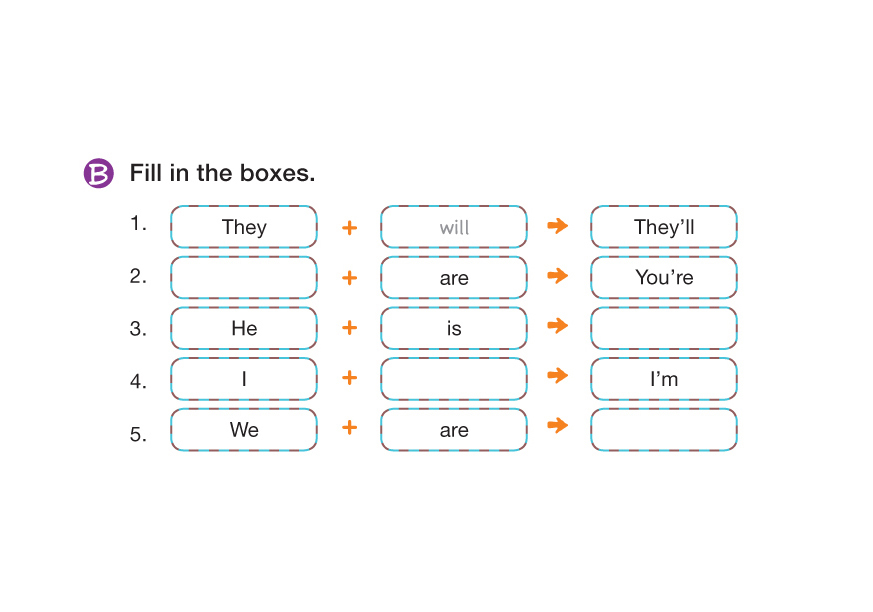Click the gray 'will' box
Screen dimensions: 873x612
point(454,227)
